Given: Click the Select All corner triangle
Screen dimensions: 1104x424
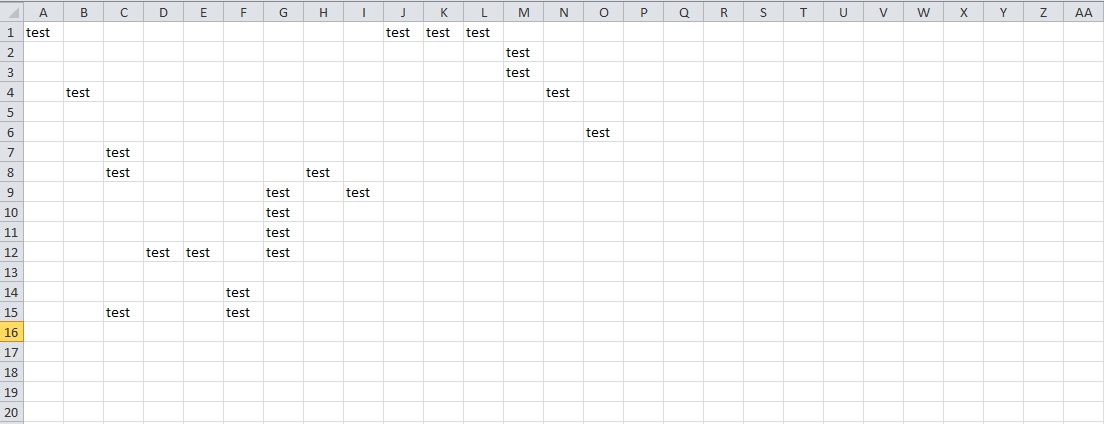Looking at the screenshot, I should (x=11, y=11).
